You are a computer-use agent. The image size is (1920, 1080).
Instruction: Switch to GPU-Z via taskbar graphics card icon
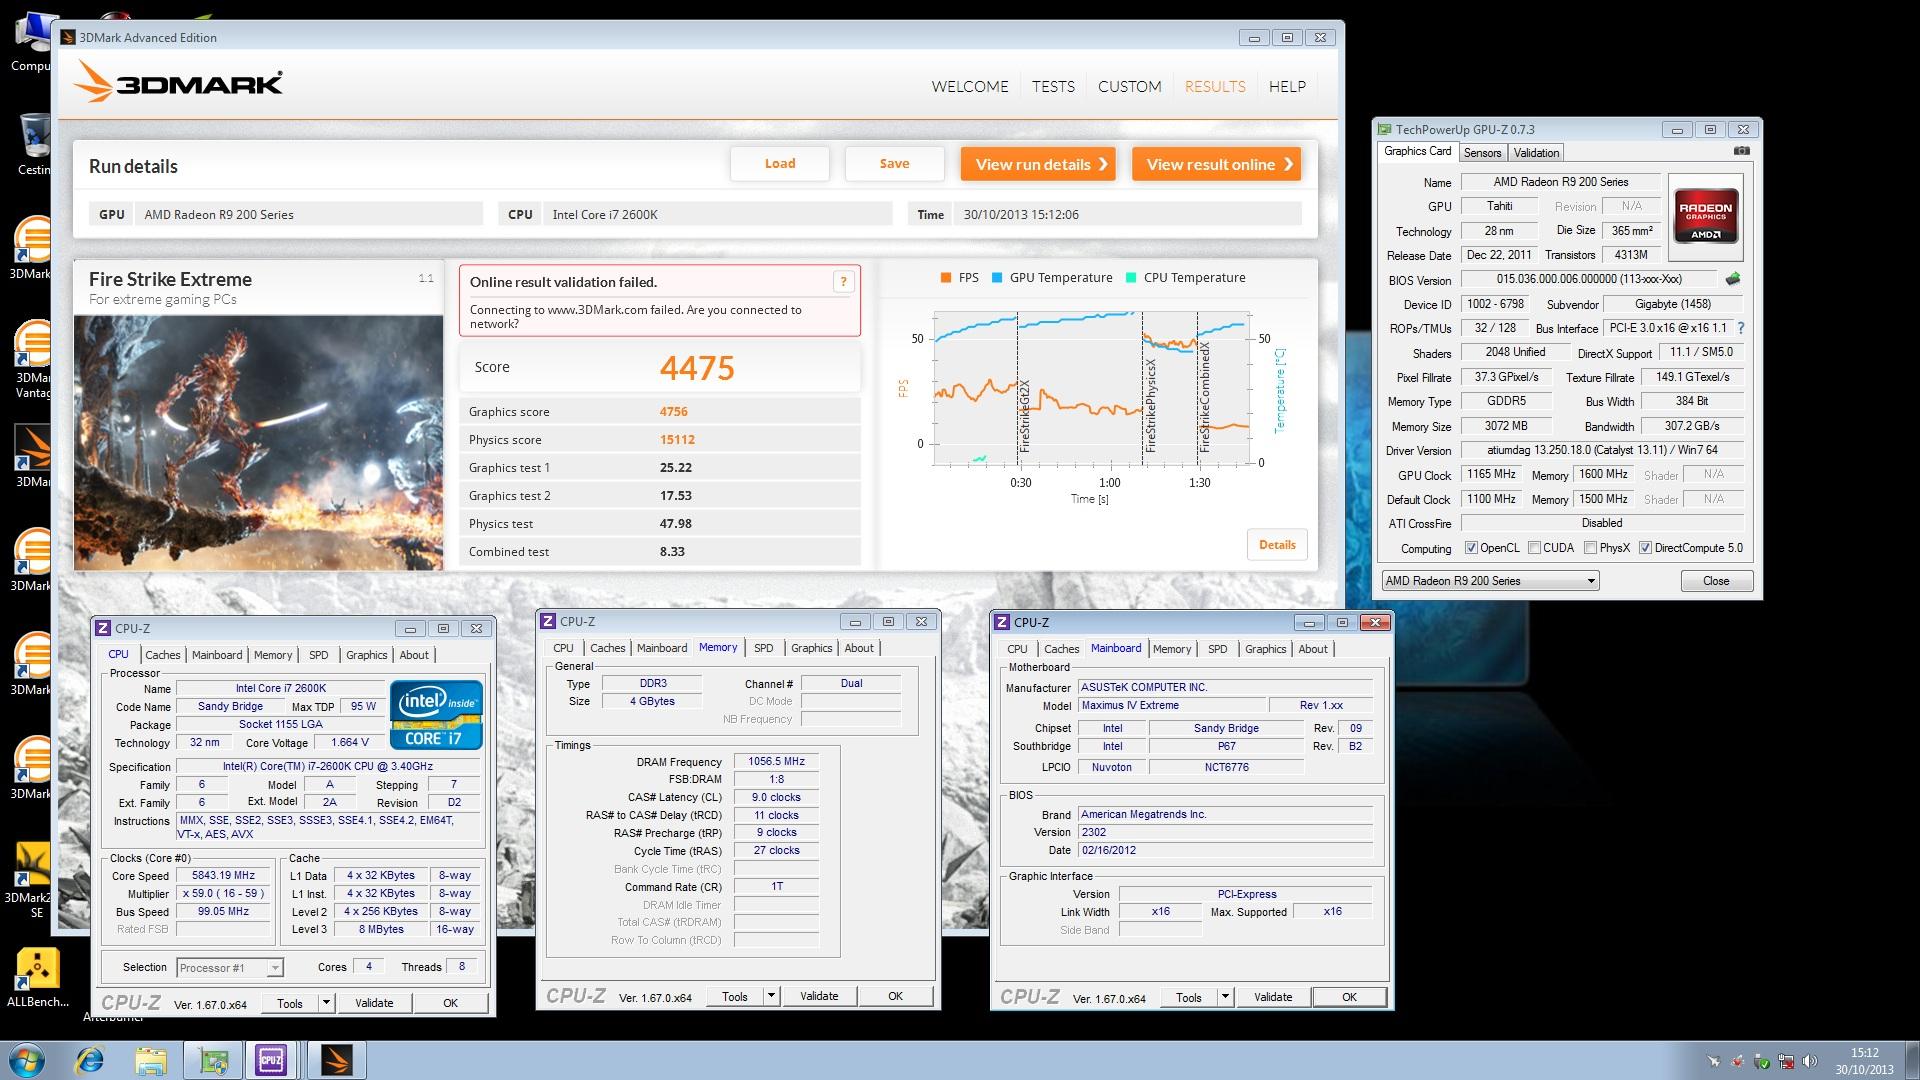click(213, 1060)
